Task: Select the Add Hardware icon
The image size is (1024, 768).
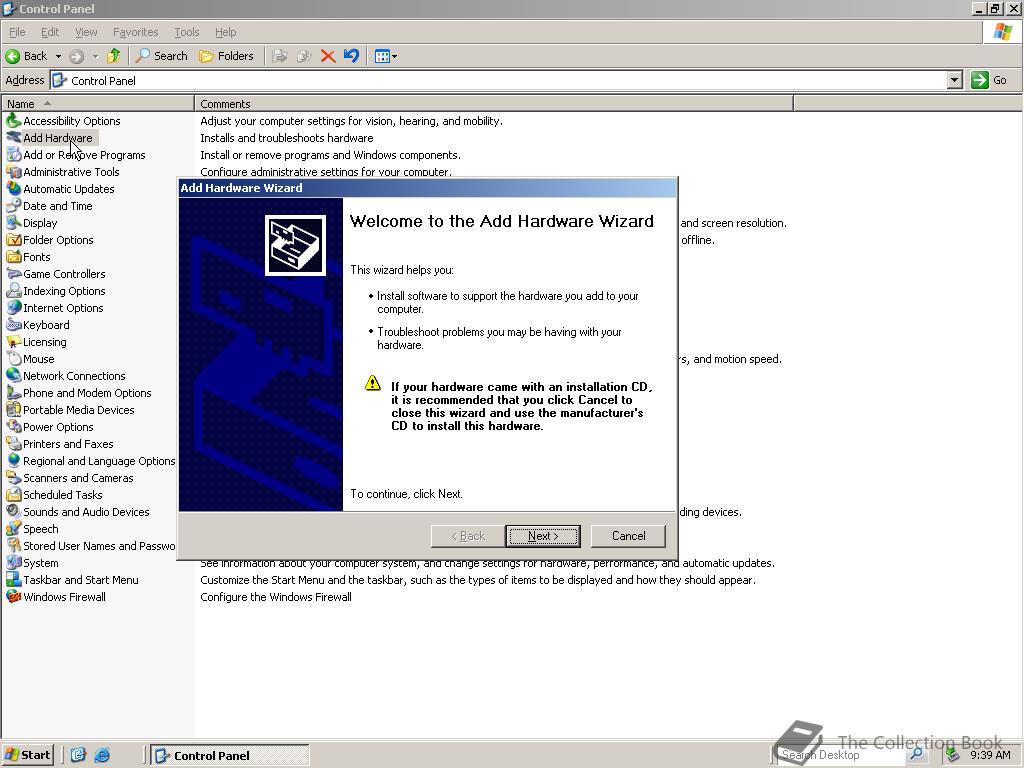Action: (x=13, y=137)
